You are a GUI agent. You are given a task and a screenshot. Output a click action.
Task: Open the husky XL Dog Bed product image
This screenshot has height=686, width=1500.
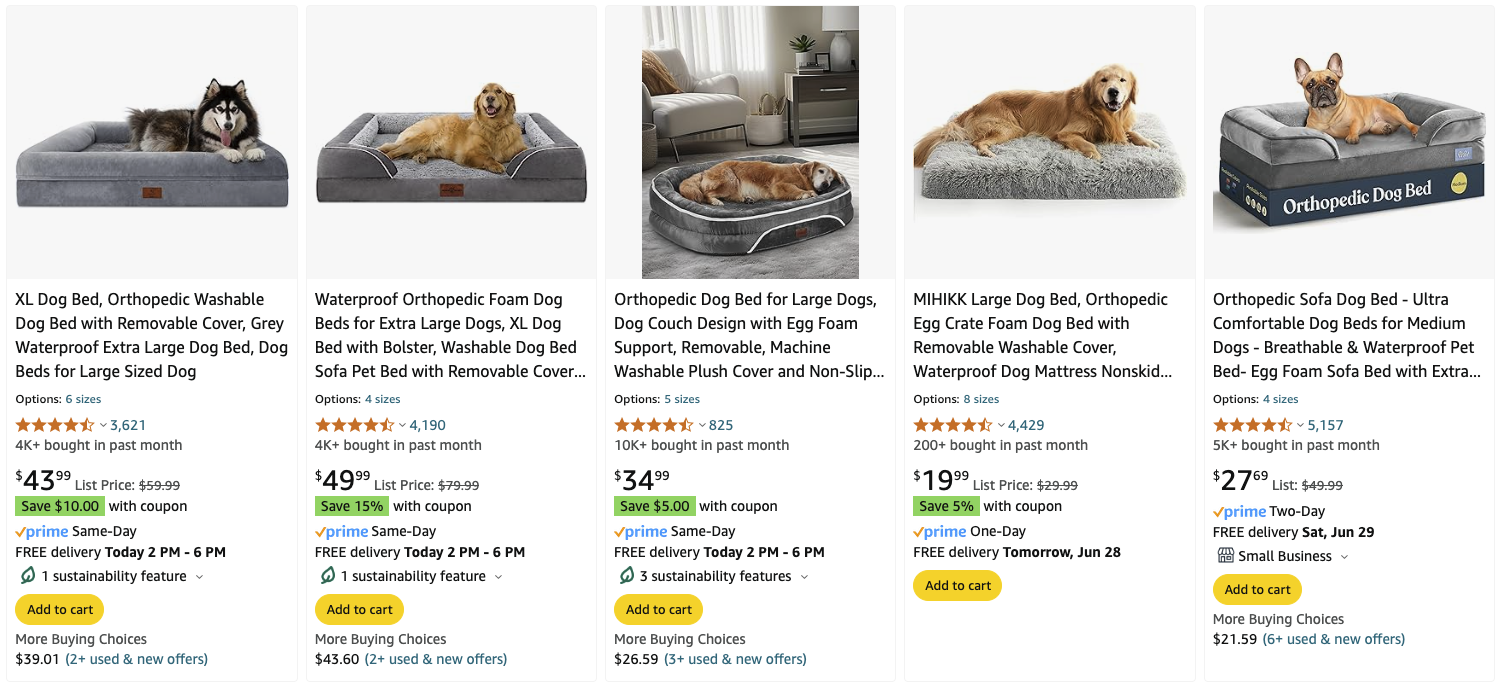(x=152, y=143)
